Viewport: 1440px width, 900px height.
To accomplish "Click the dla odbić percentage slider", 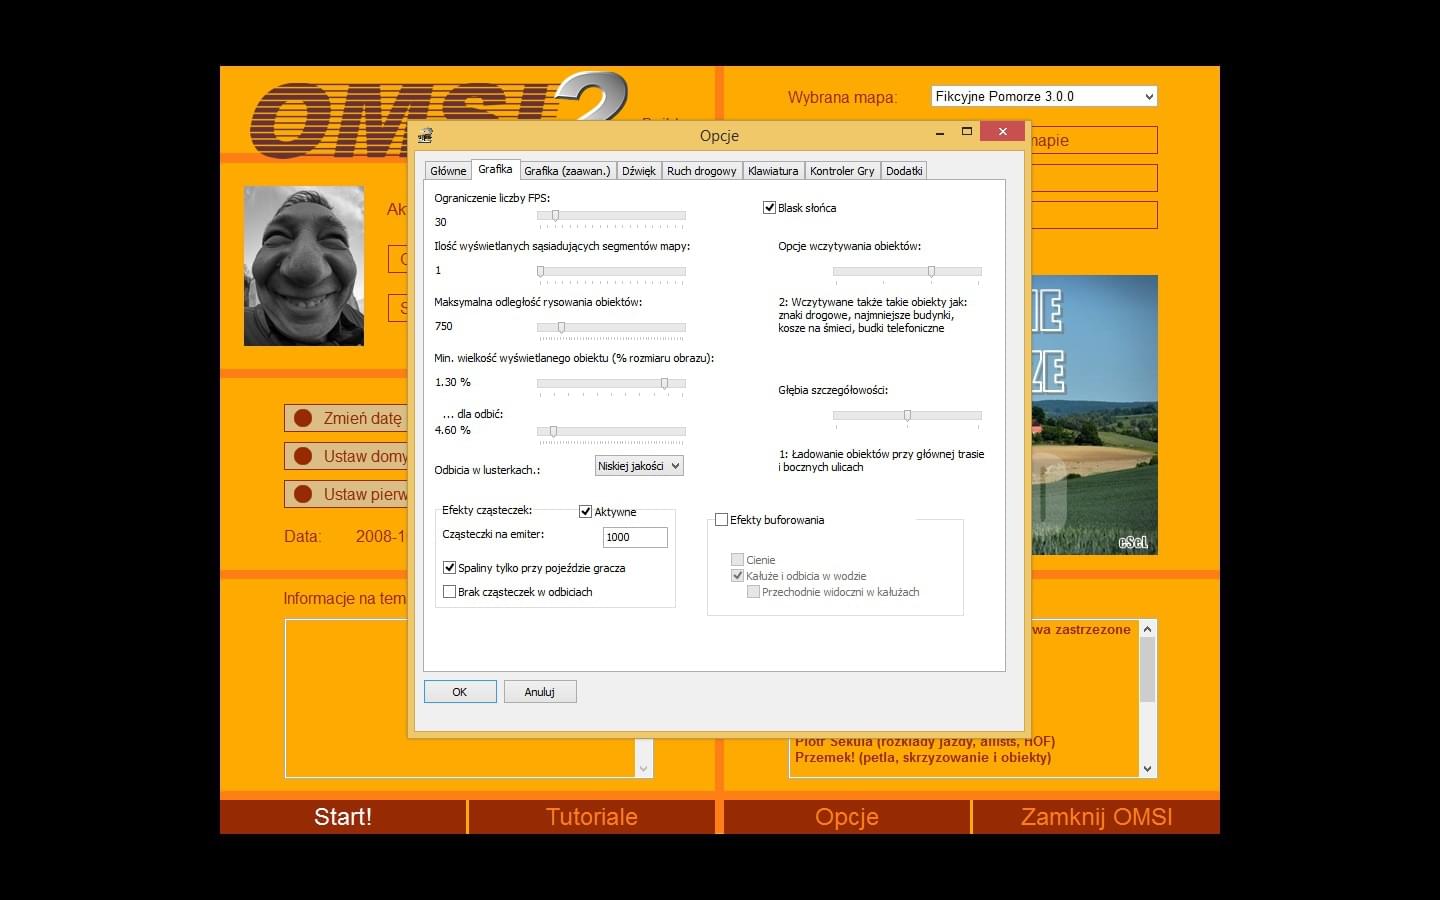I will tap(611, 432).
